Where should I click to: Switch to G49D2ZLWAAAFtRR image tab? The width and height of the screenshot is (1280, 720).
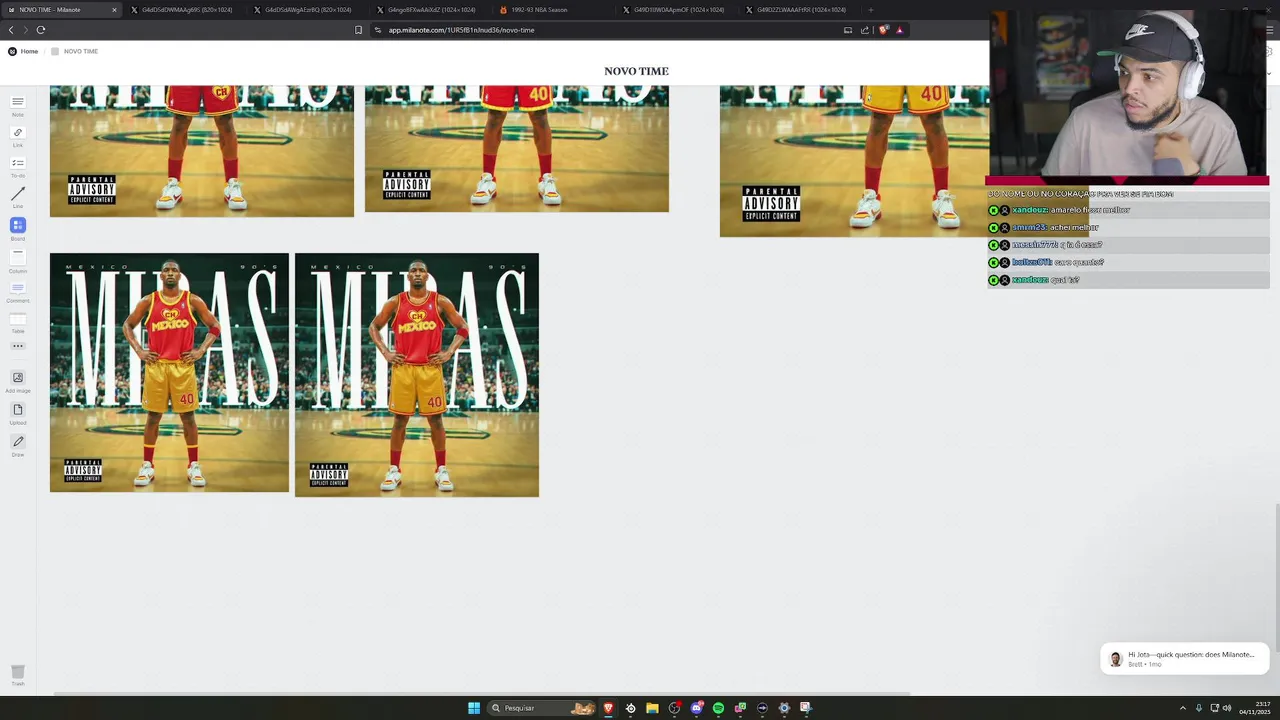(x=800, y=10)
